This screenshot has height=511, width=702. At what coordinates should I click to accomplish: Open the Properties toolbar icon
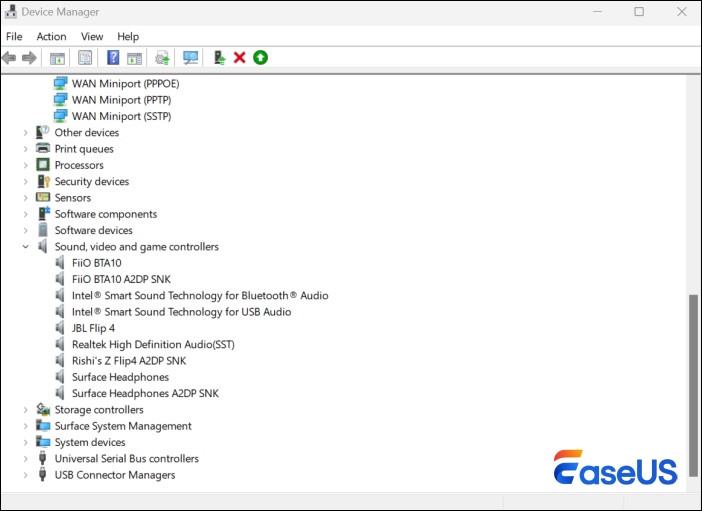click(x=85, y=58)
